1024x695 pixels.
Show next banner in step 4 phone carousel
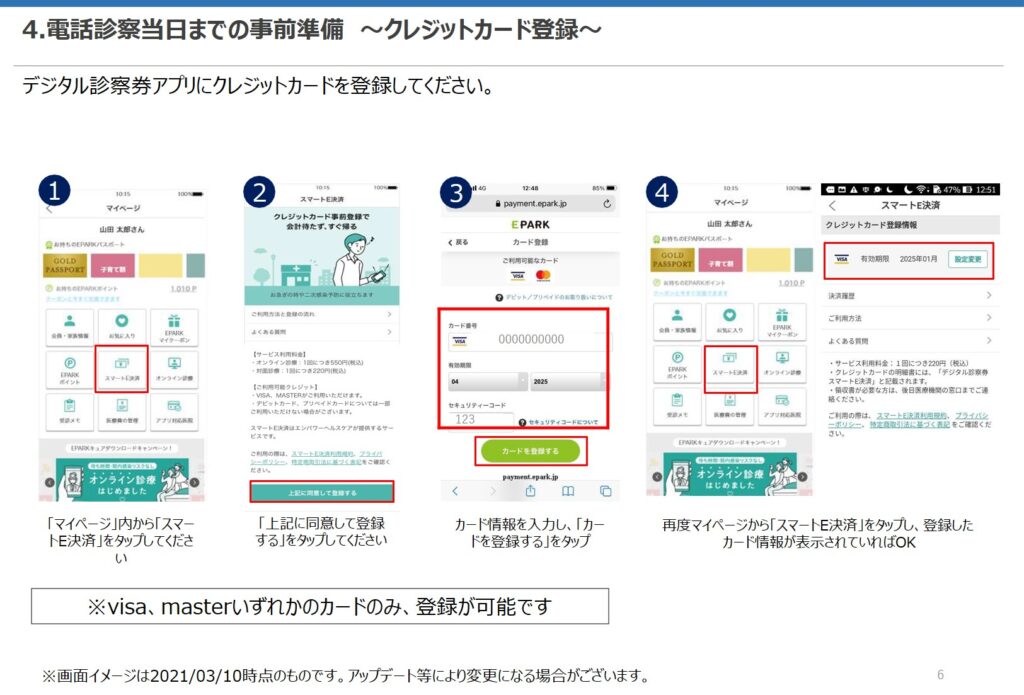802,476
